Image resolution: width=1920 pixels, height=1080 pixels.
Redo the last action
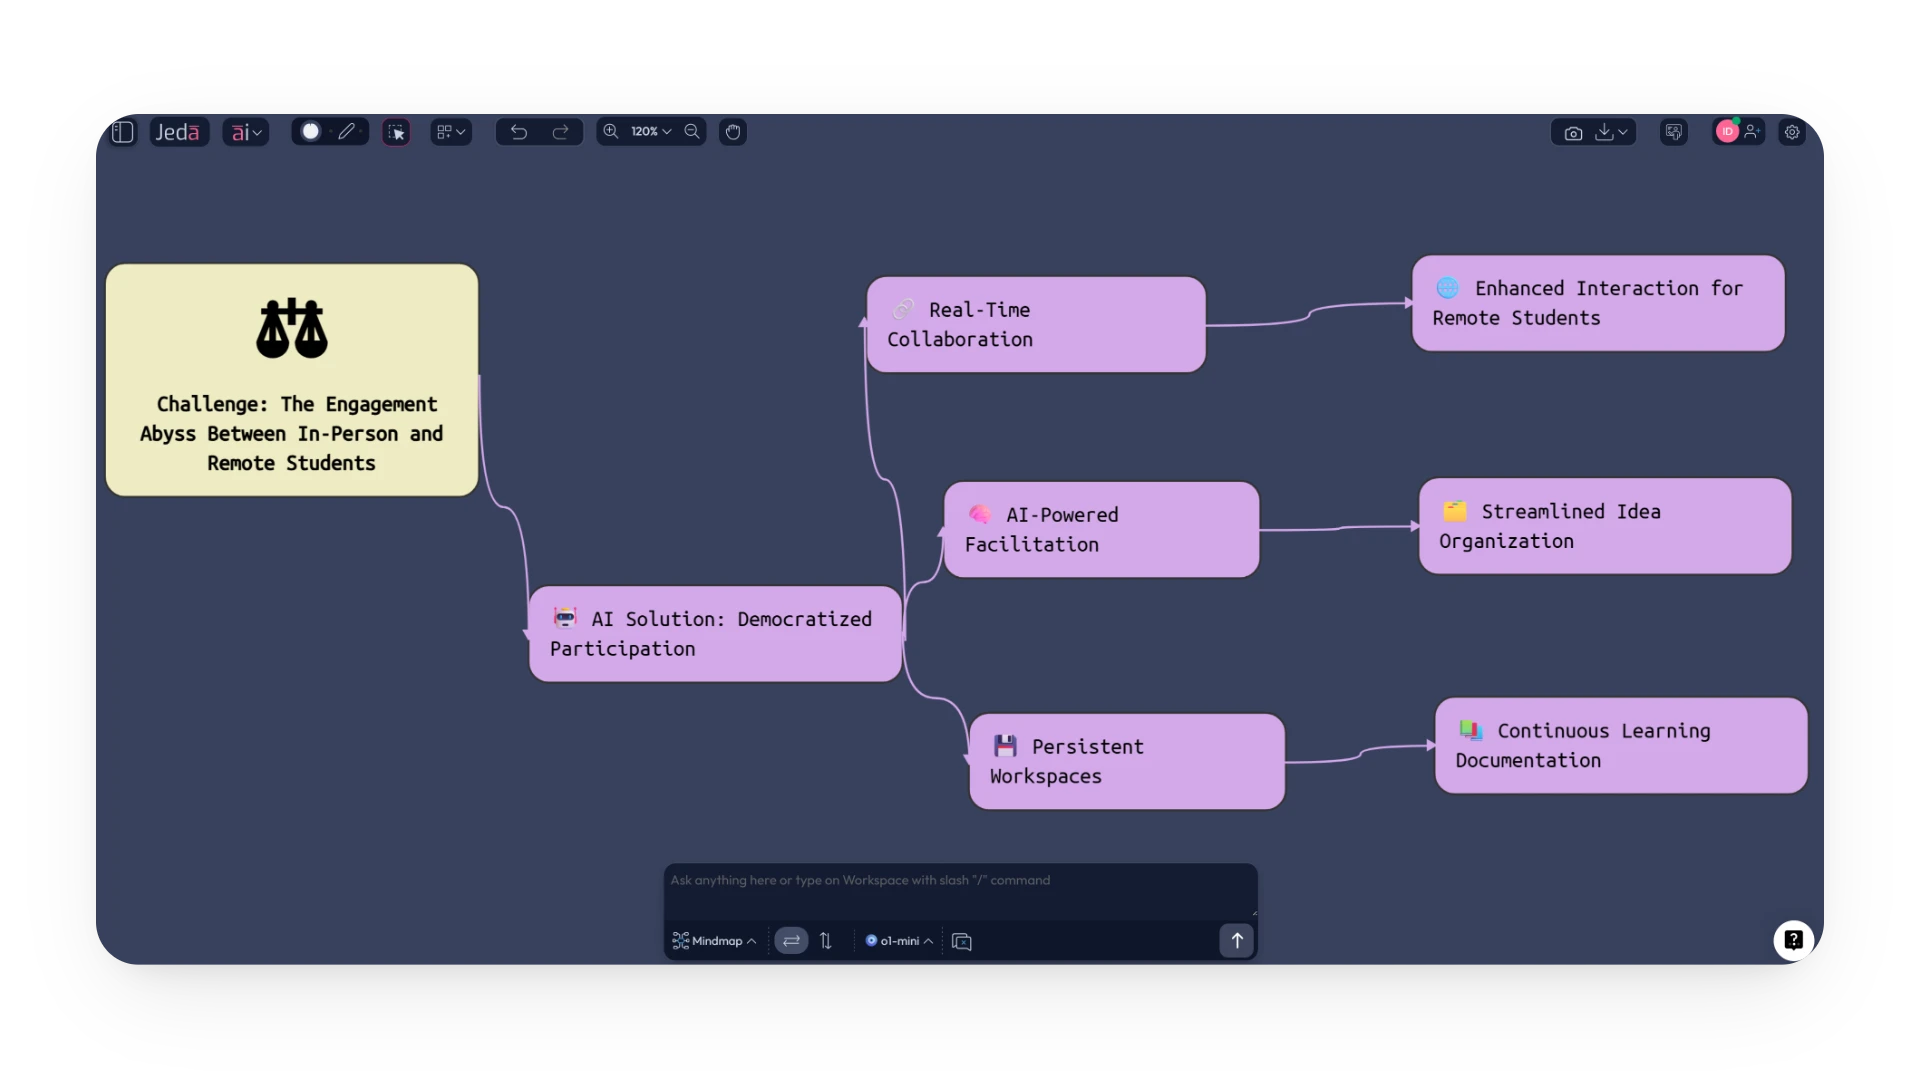pos(561,132)
